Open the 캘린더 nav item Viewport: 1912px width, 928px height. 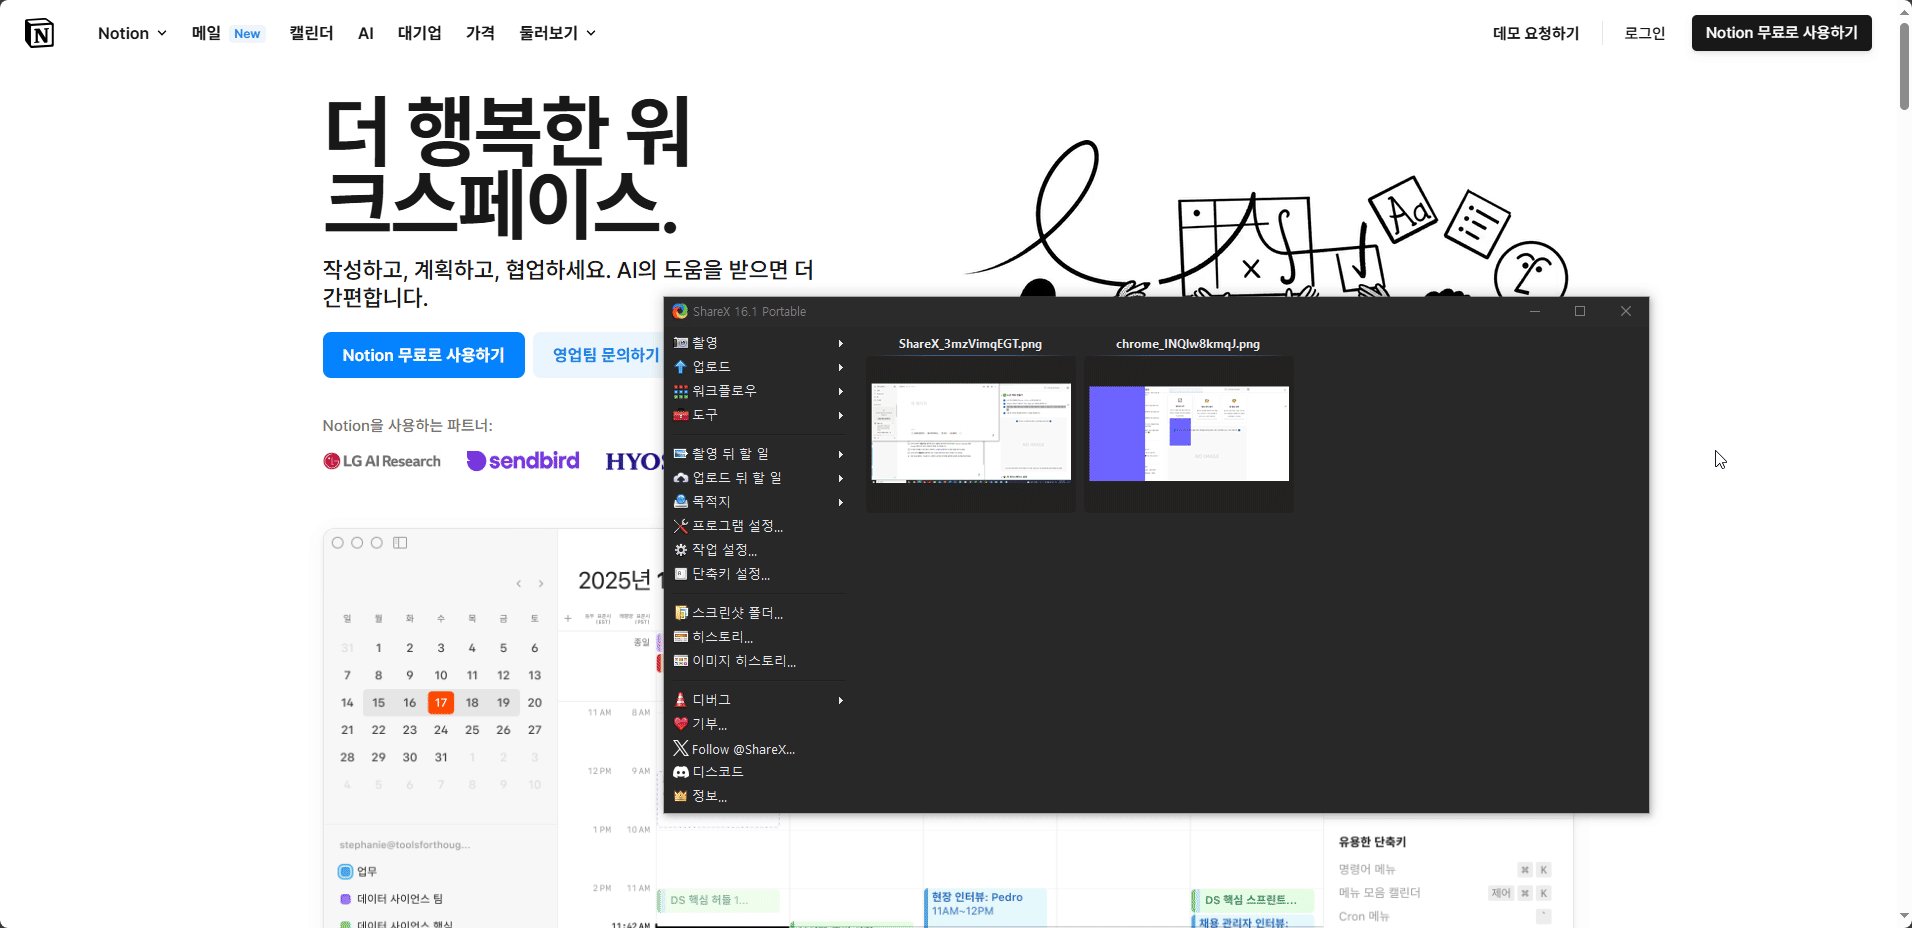(x=311, y=33)
